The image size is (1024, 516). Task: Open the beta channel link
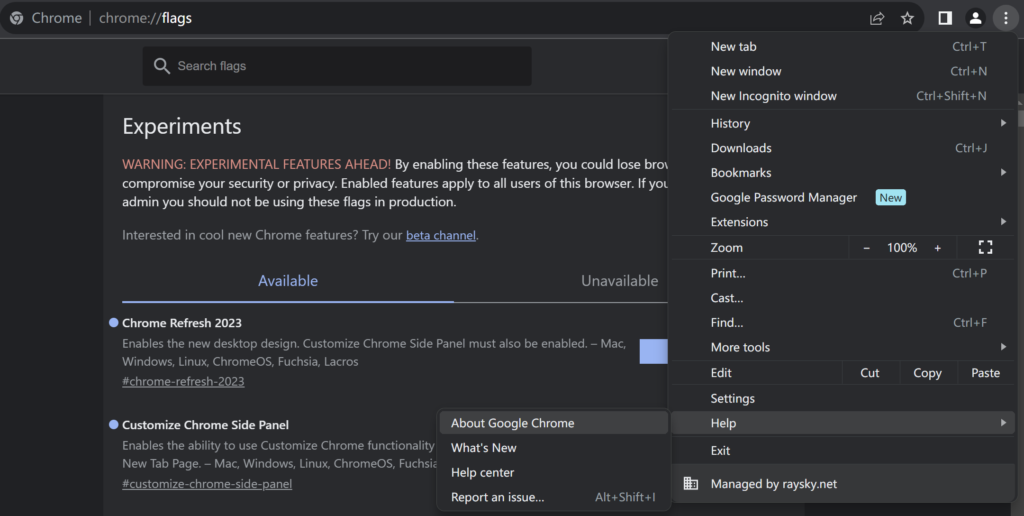click(440, 236)
